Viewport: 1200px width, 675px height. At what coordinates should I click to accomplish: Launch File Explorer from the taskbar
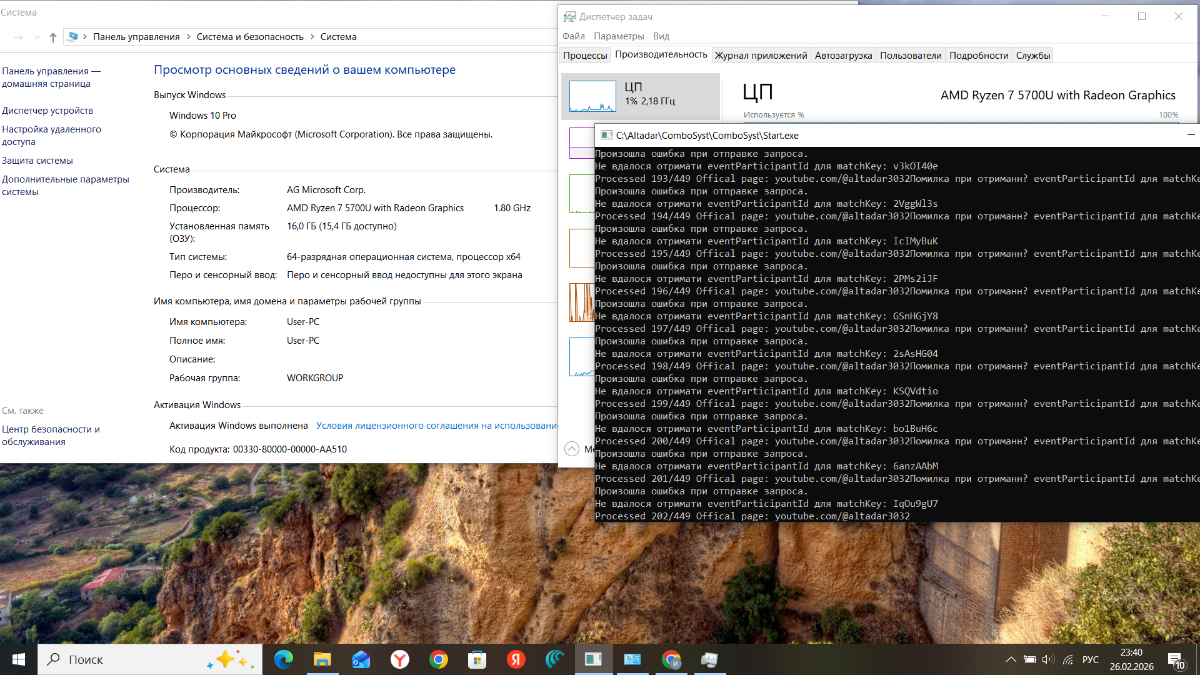point(322,659)
